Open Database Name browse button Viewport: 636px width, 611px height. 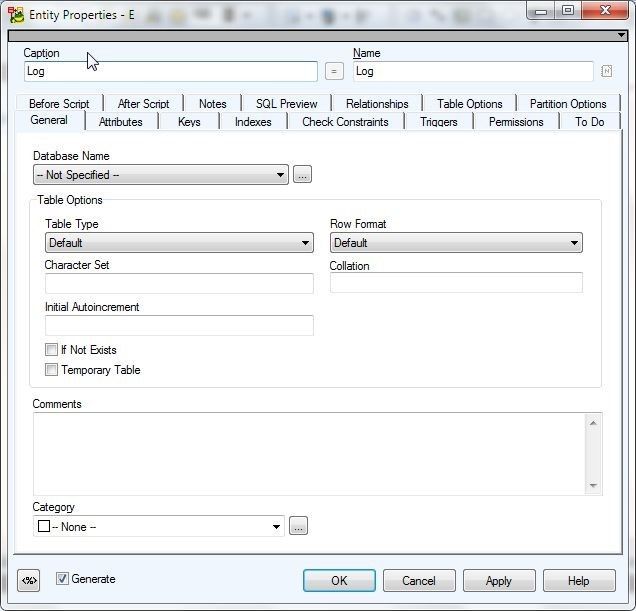[302, 174]
